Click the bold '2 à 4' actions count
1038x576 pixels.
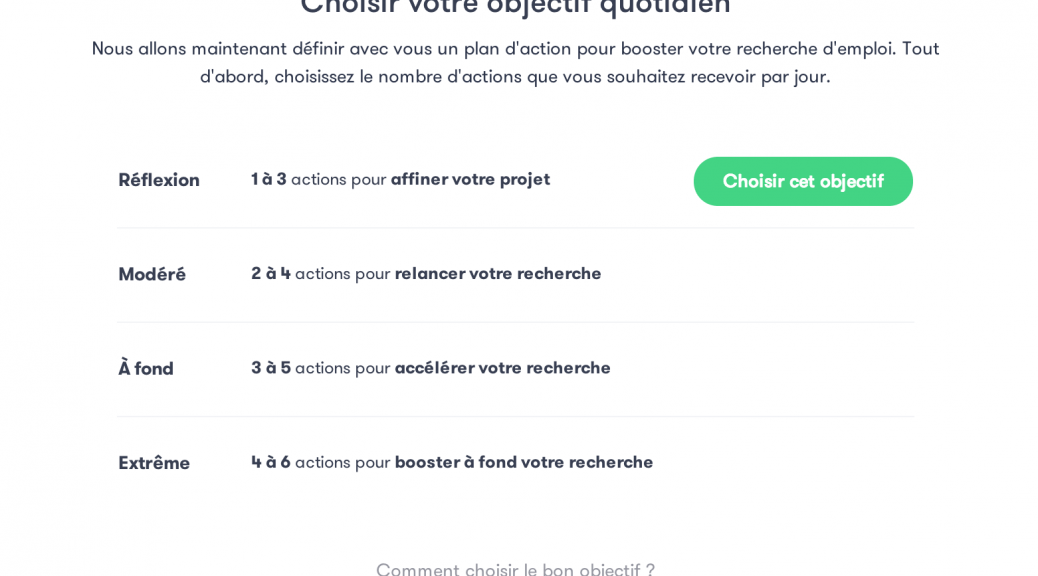pyautogui.click(x=270, y=273)
